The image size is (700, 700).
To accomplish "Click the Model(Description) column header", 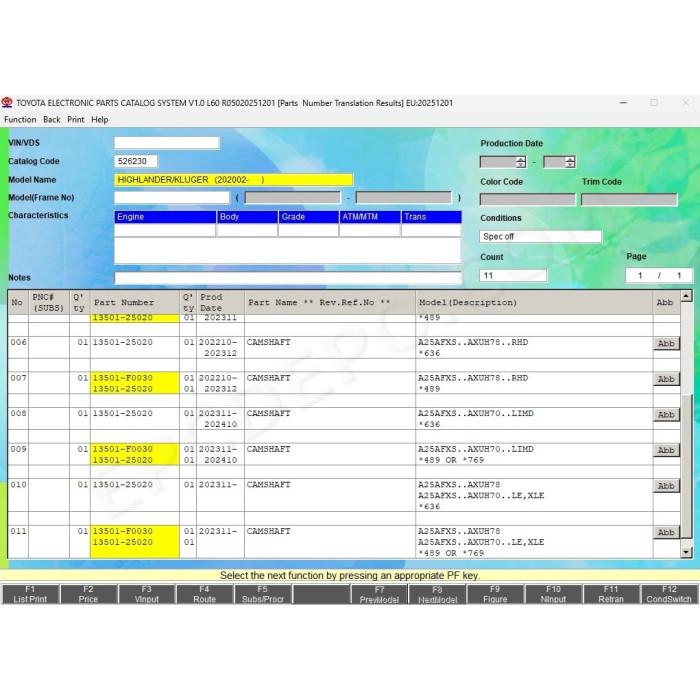I will pos(534,303).
